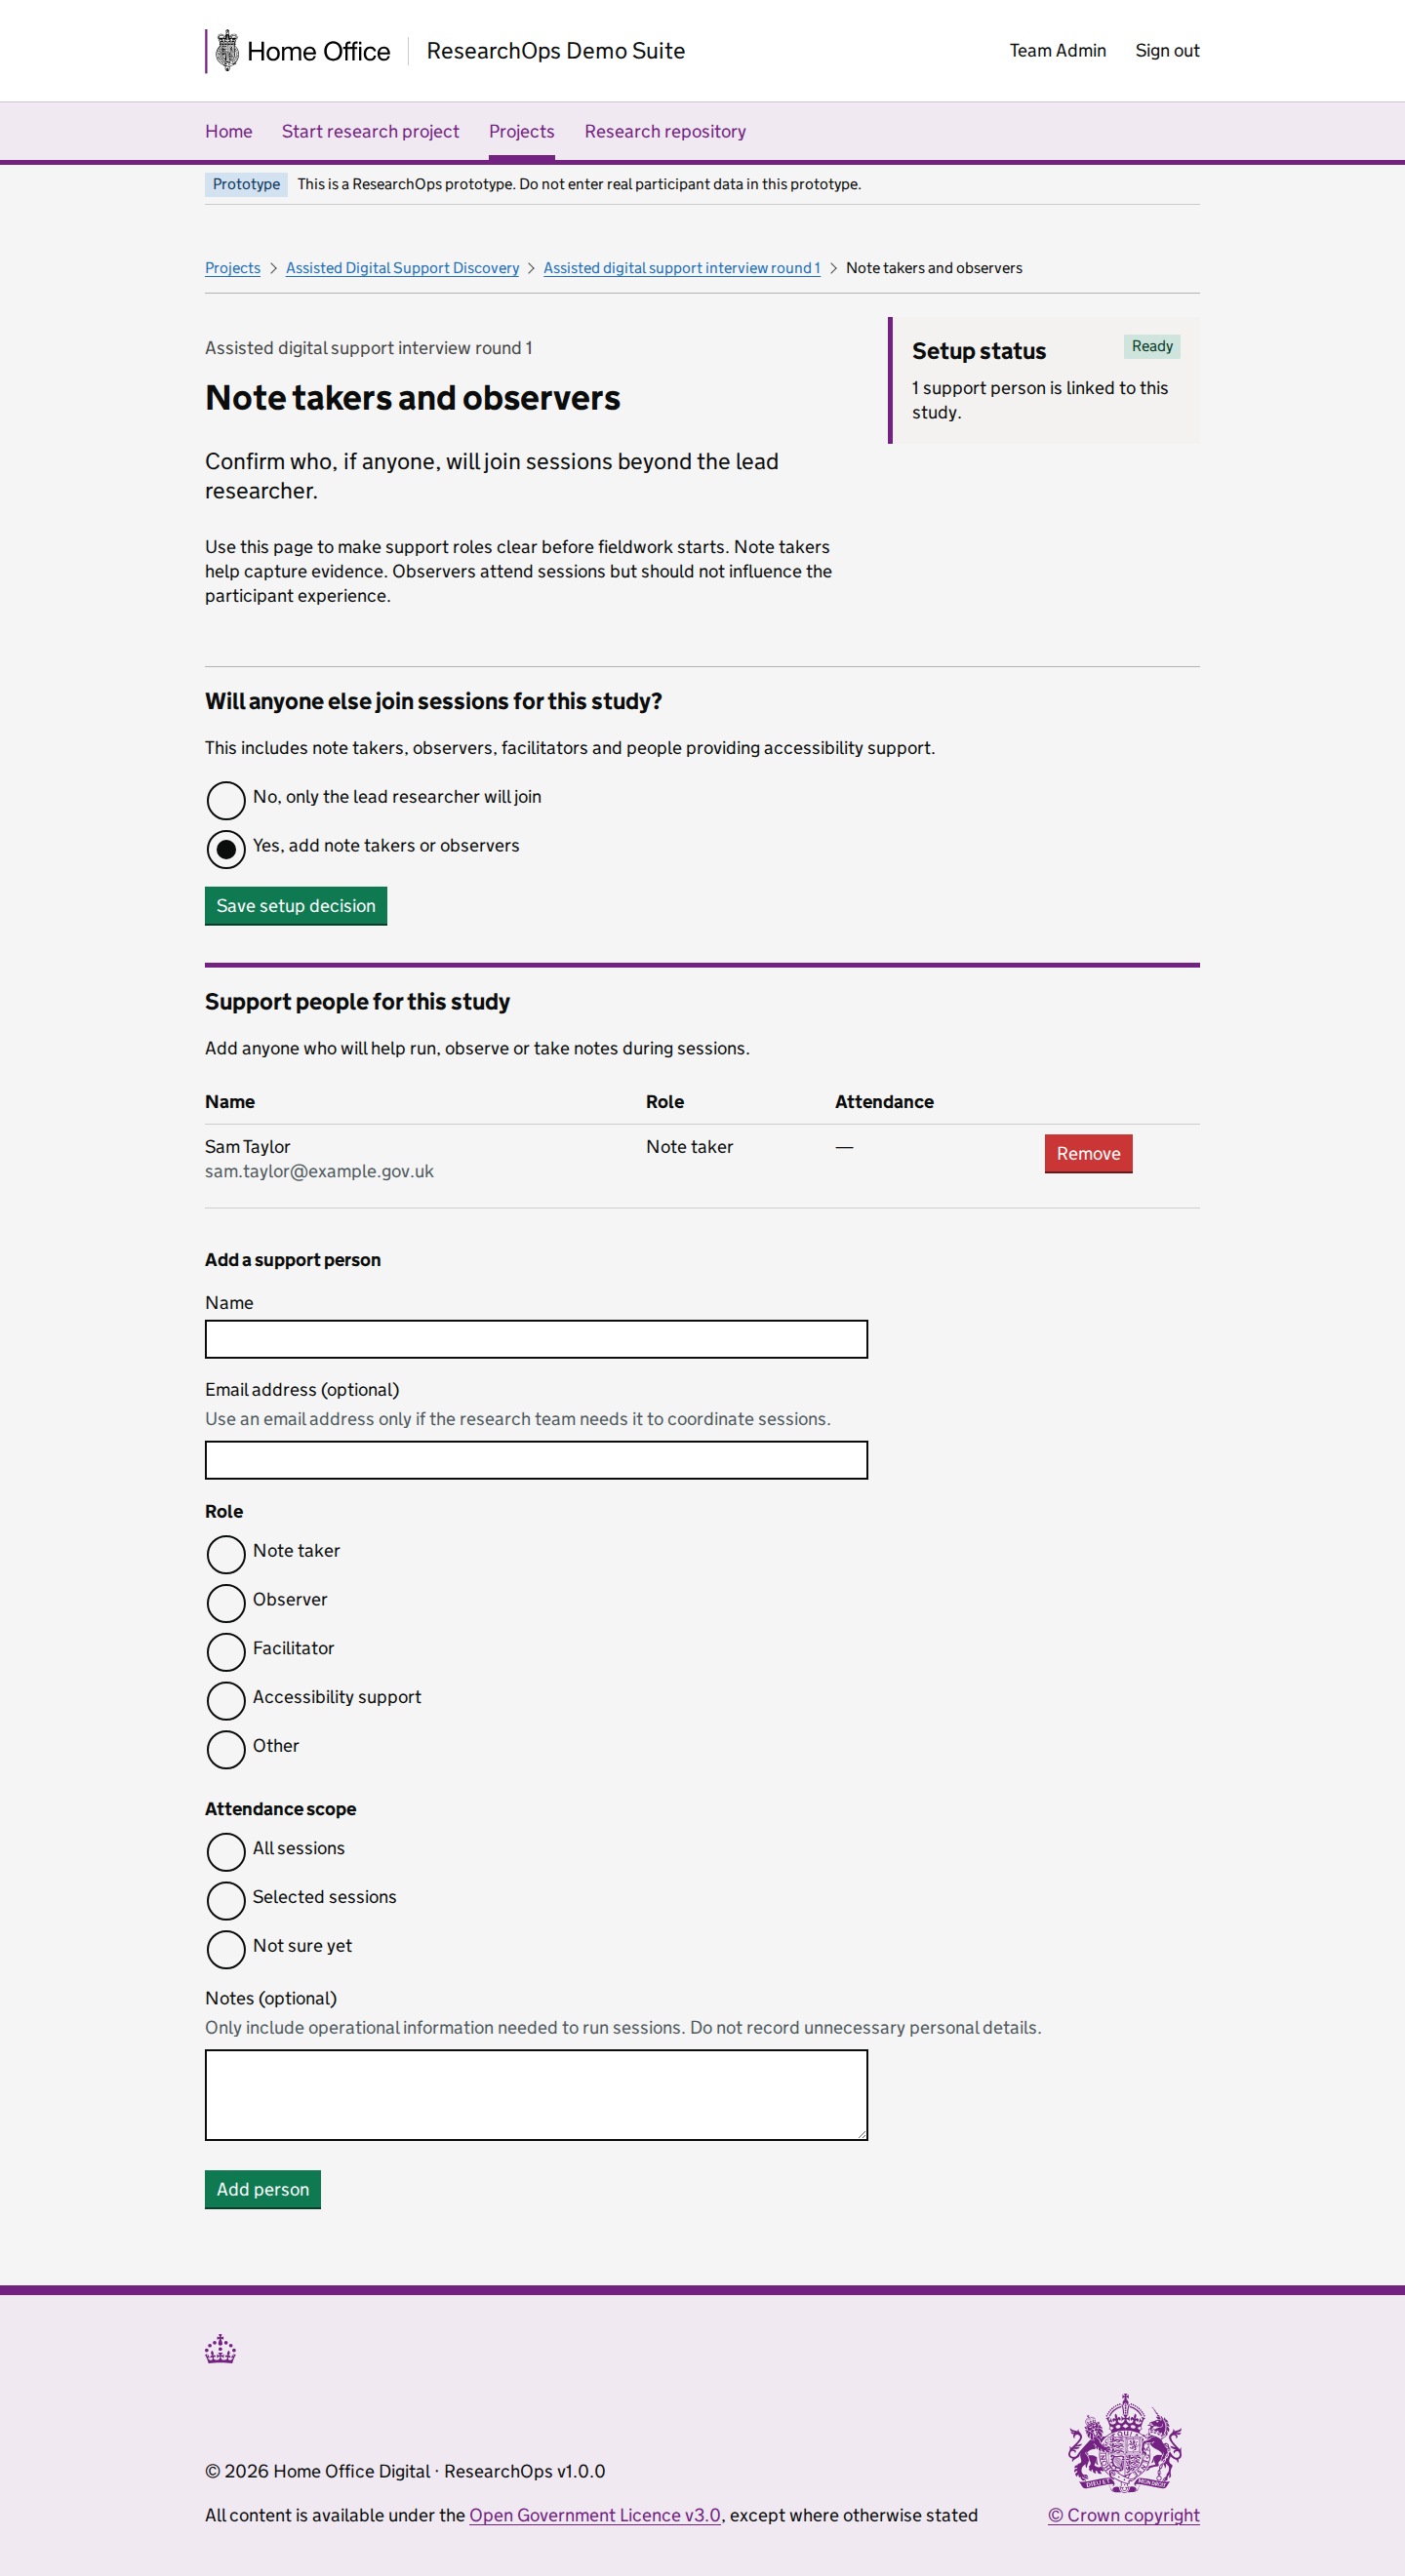Select 'No, only the lead researcher will join'
The image size is (1405, 2576).
click(x=226, y=800)
